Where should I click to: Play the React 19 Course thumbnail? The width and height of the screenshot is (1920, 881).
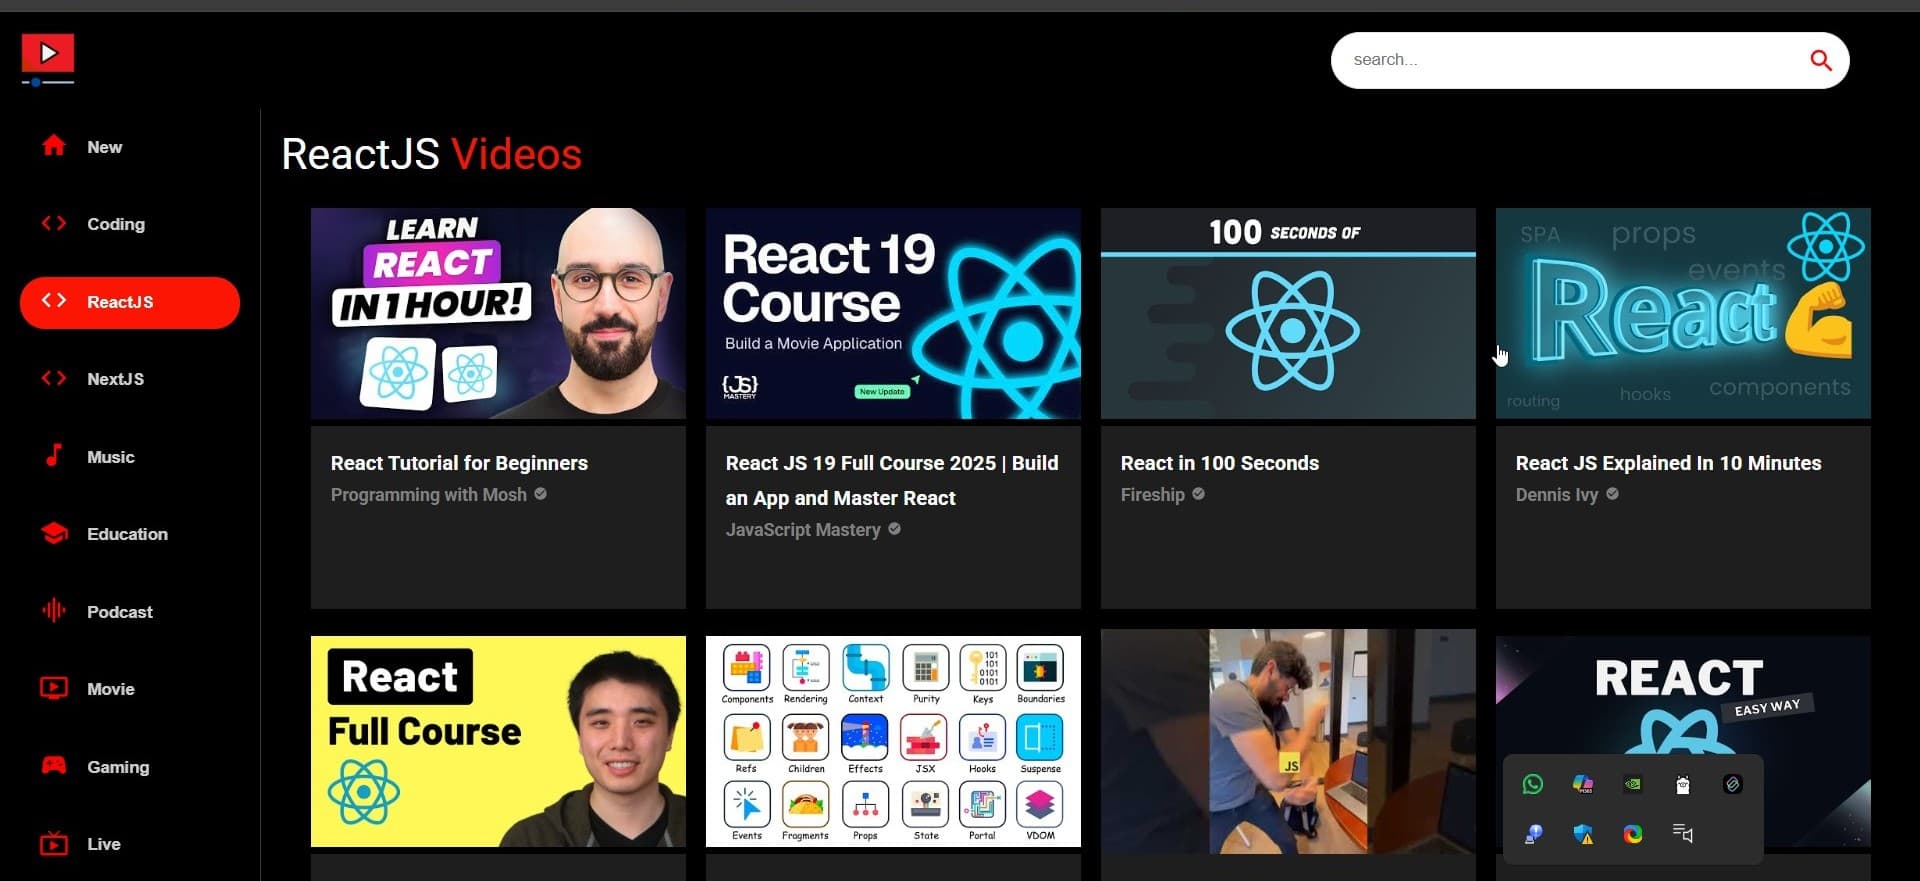893,313
